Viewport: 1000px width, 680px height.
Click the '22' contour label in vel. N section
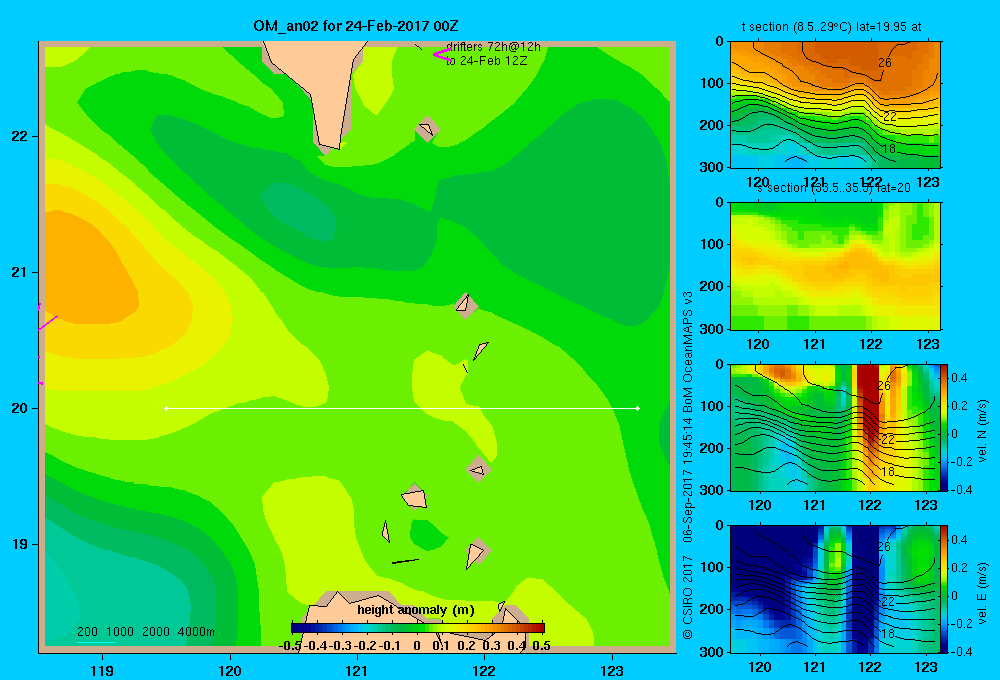click(x=888, y=440)
